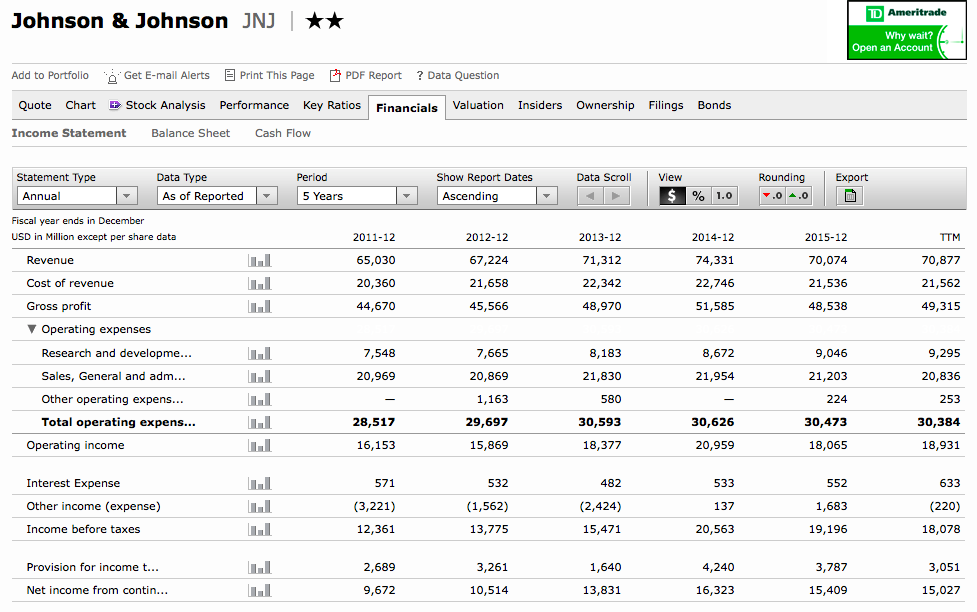Increase decimal rounding with green arrow button
The width and height of the screenshot is (977, 612).
click(x=798, y=196)
